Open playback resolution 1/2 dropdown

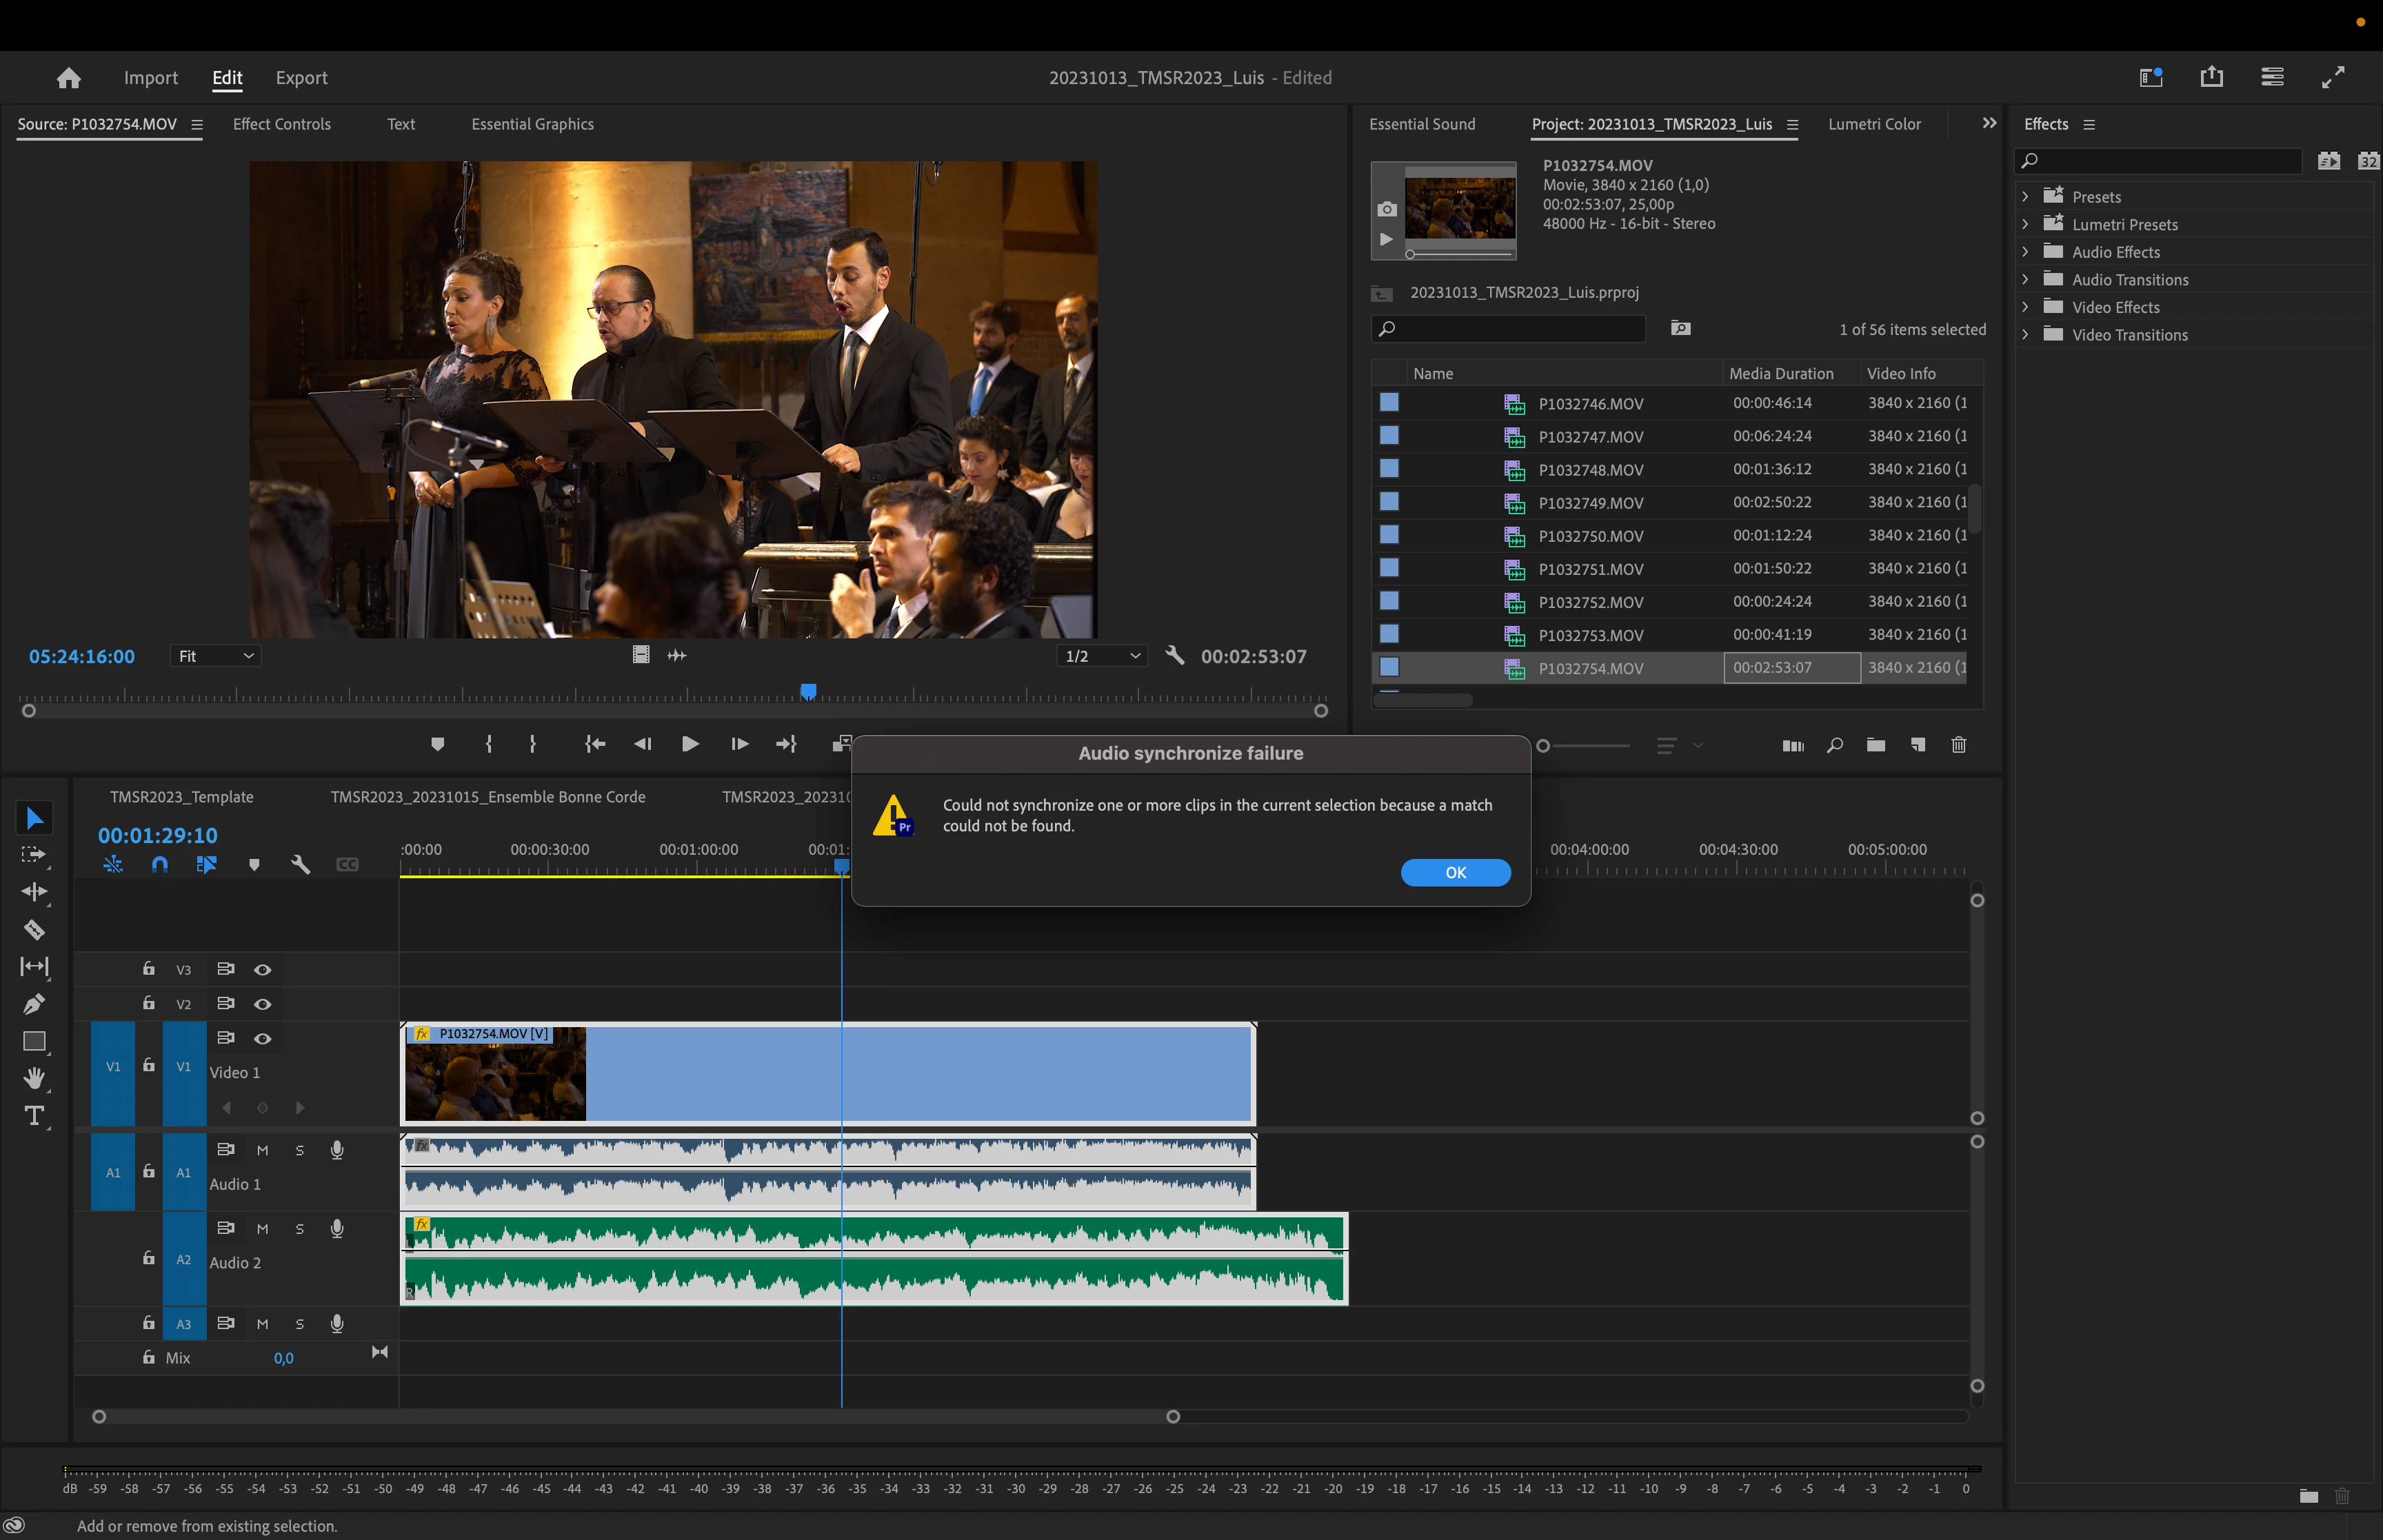1101,656
